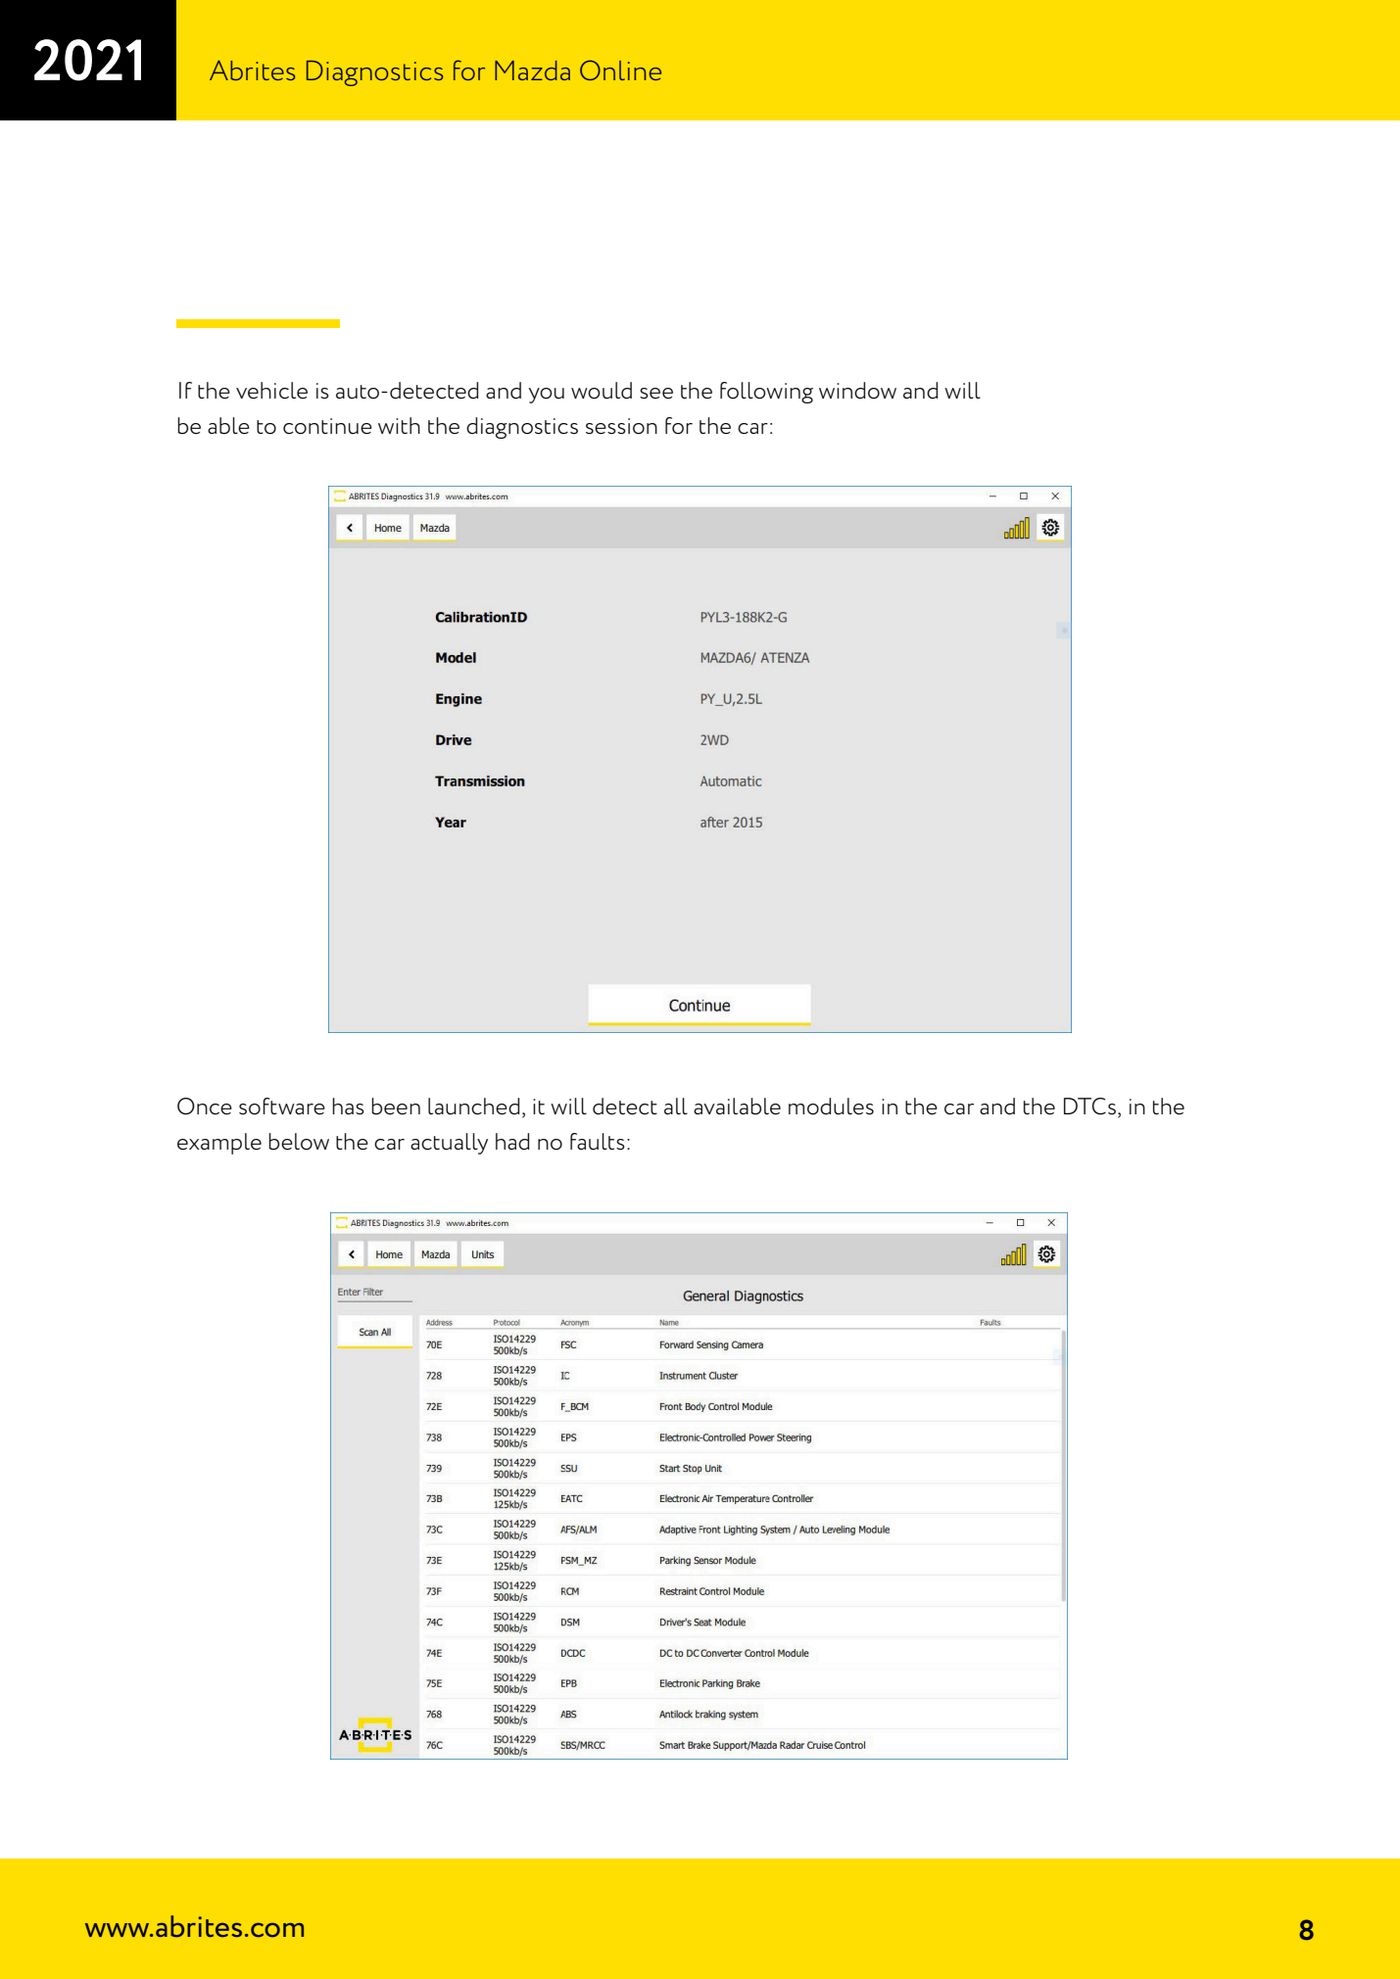This screenshot has width=1400, height=1979.
Task: Minimize the vehicle info window
Action: (x=992, y=496)
